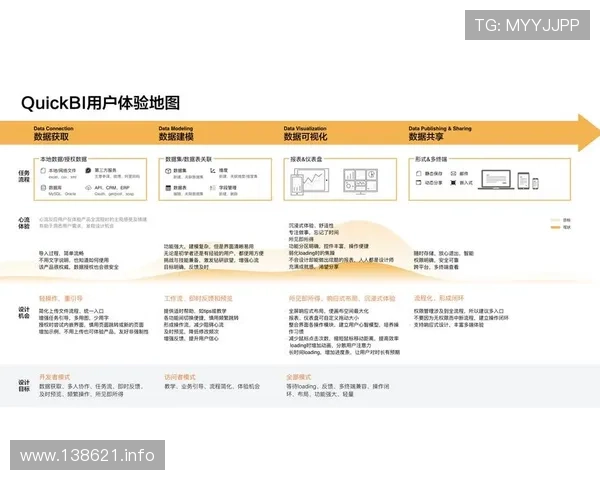Click the 维度 dimension icon

click(213, 170)
